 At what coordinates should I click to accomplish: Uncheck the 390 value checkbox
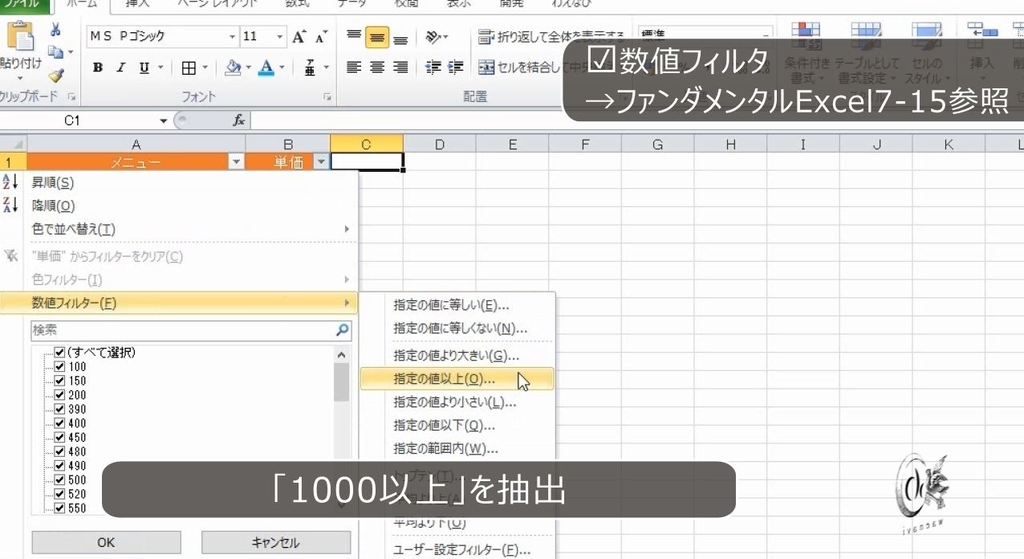pos(59,409)
